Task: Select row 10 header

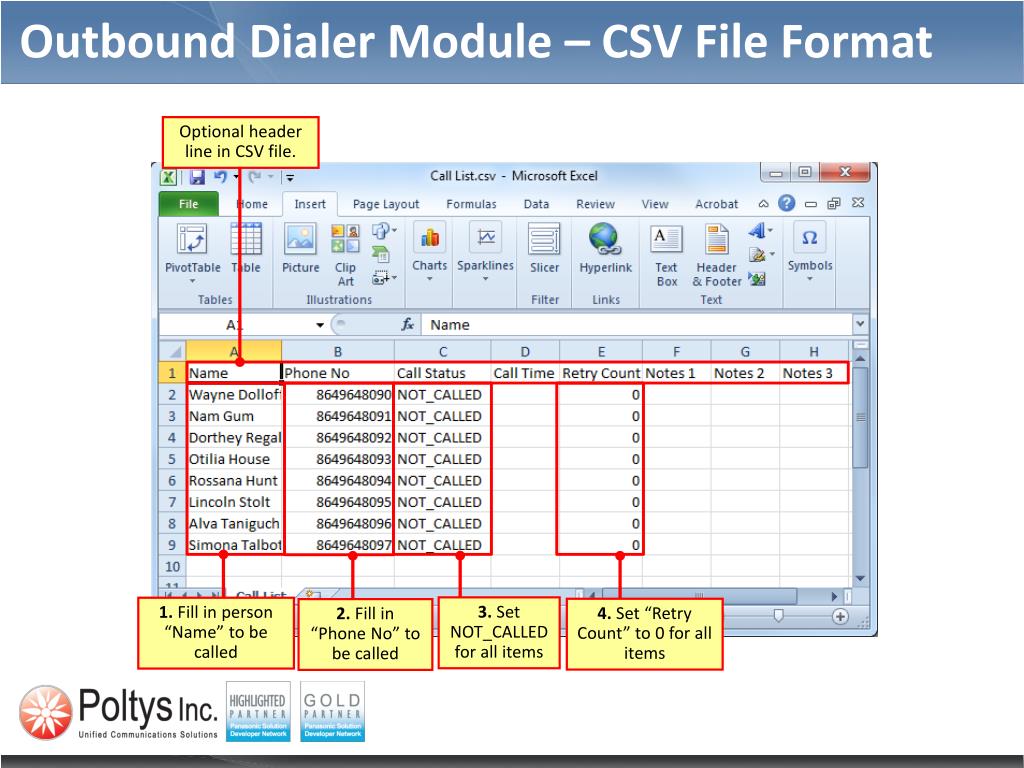Action: (172, 566)
